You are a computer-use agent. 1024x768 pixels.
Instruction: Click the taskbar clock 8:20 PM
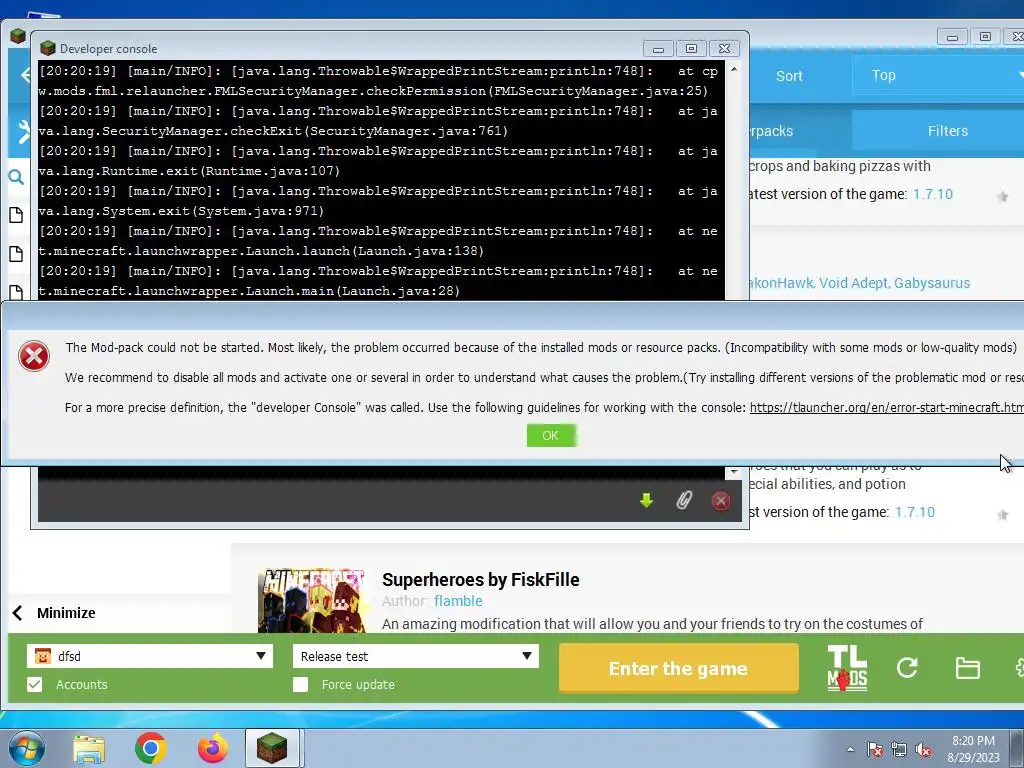(973, 741)
